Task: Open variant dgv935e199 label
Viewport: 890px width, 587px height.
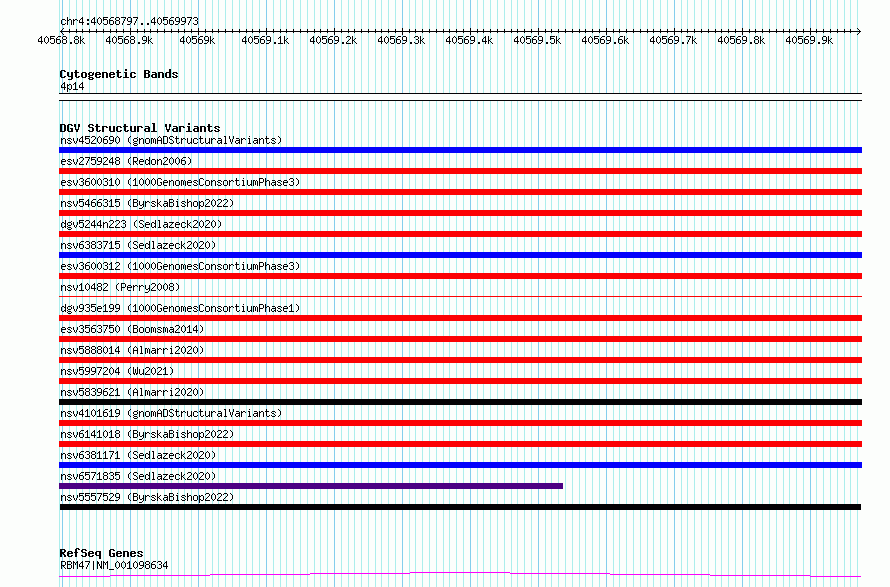Action: pos(180,308)
